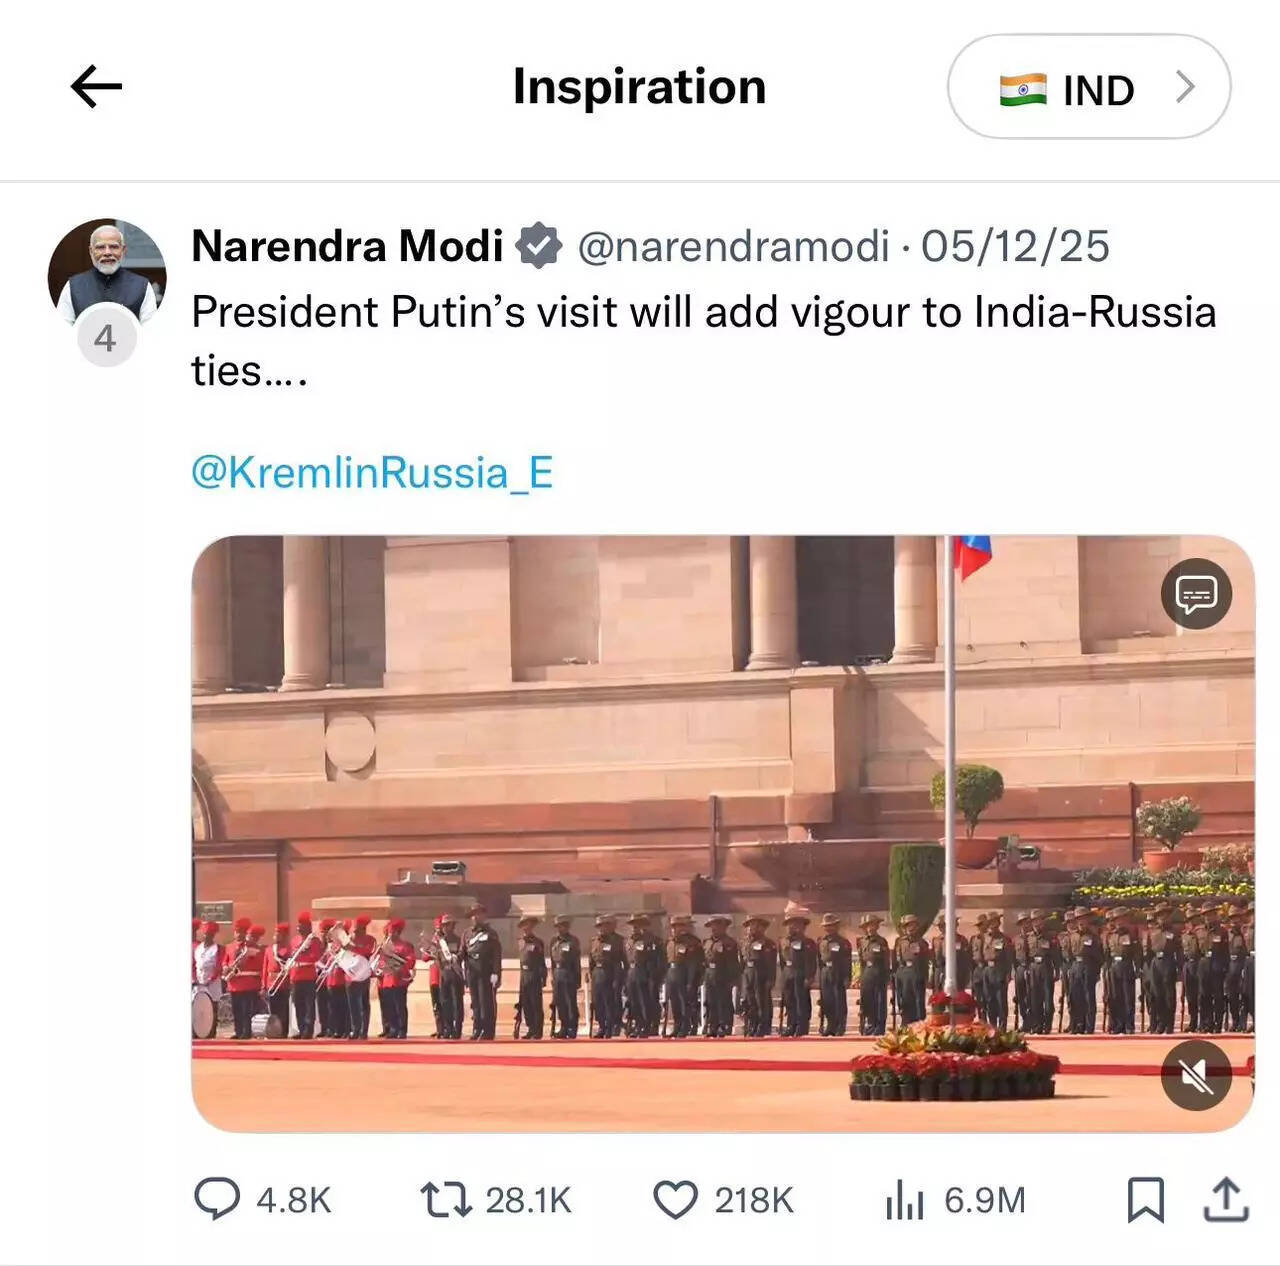This screenshot has height=1266, width=1280.
Task: Toggle like off the 218K counter
Action: [748, 1200]
